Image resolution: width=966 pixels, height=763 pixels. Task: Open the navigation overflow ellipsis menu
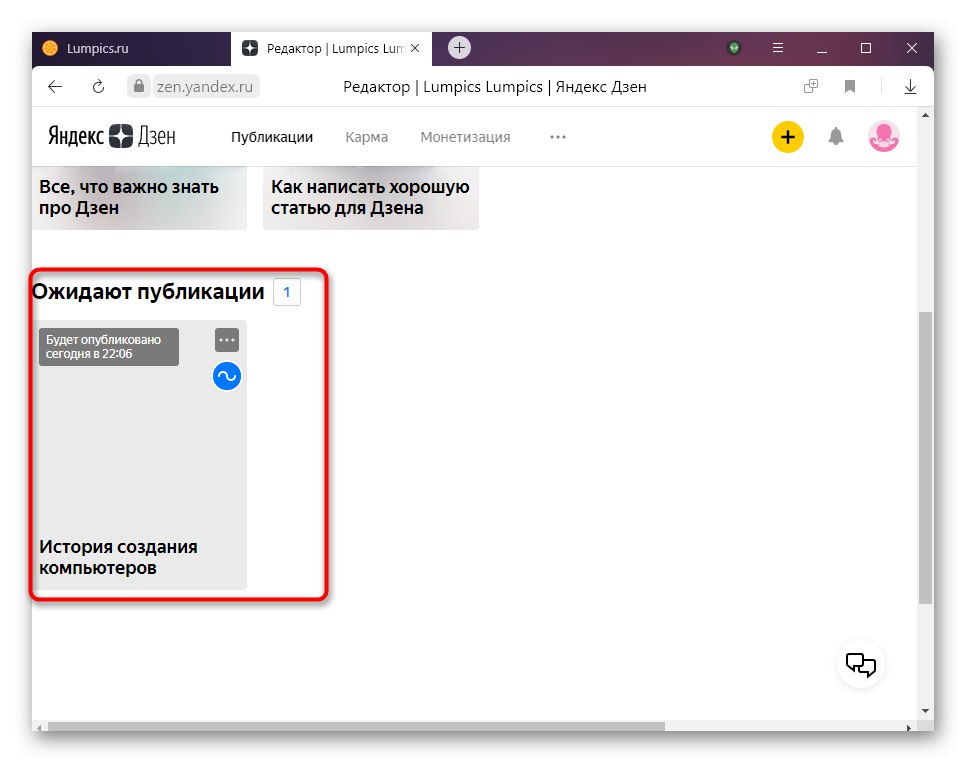click(557, 137)
